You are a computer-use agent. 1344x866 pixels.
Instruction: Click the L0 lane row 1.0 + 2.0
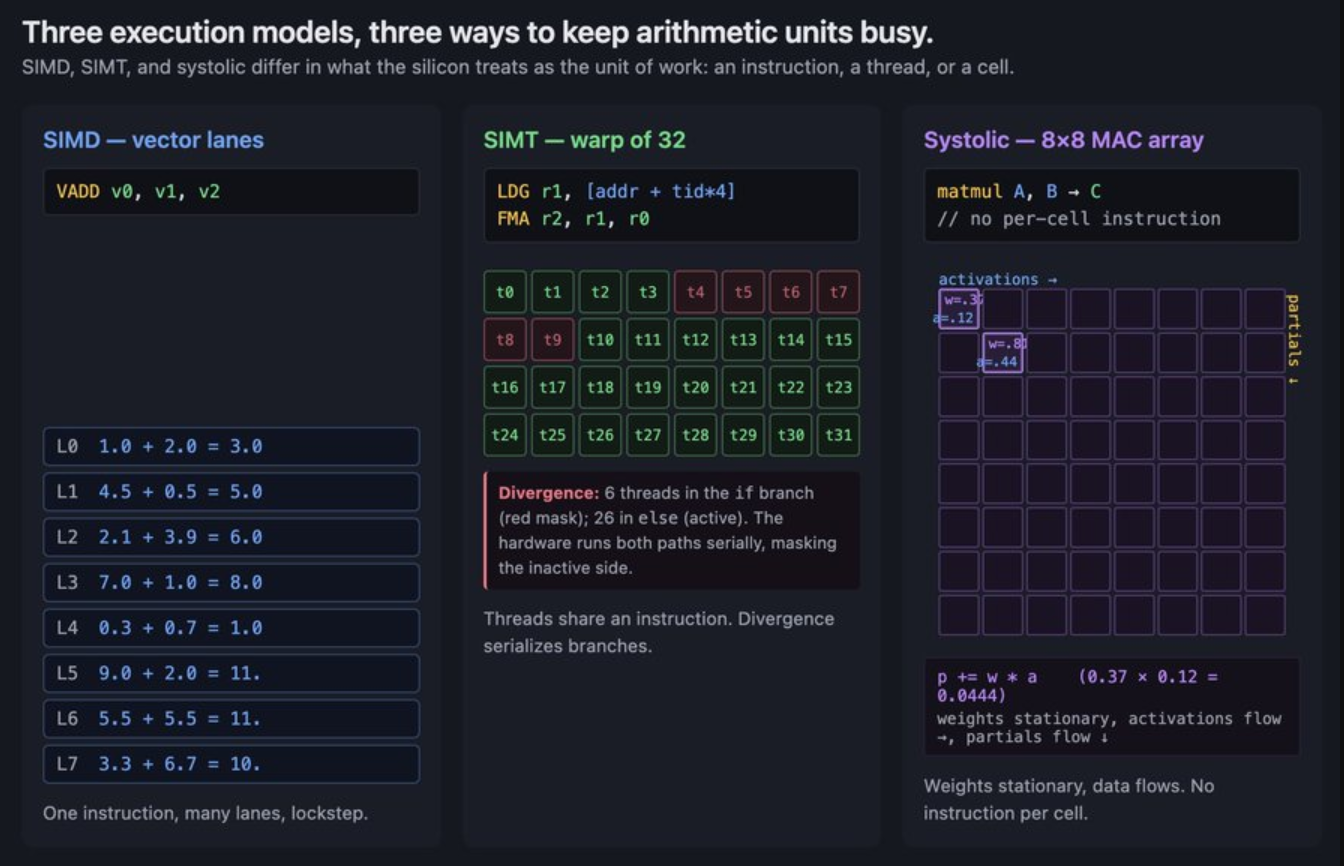[x=231, y=446]
